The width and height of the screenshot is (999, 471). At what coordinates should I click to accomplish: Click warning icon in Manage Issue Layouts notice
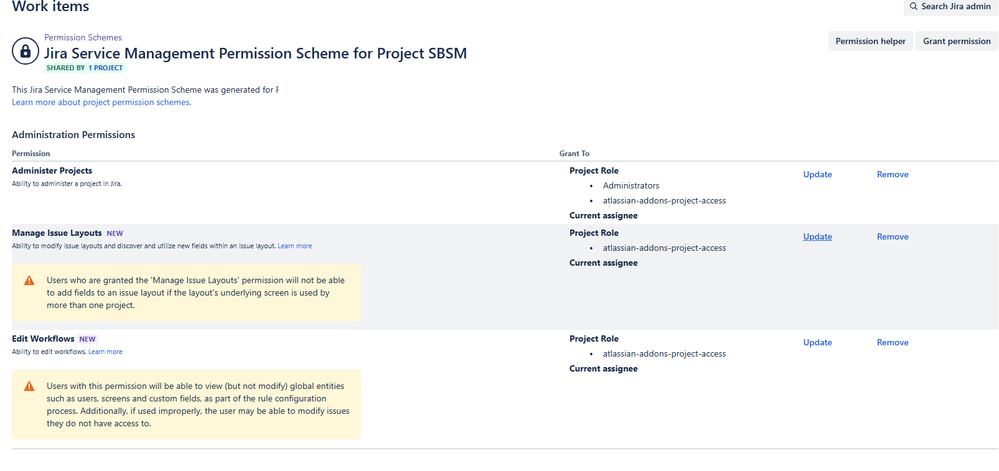click(30, 283)
